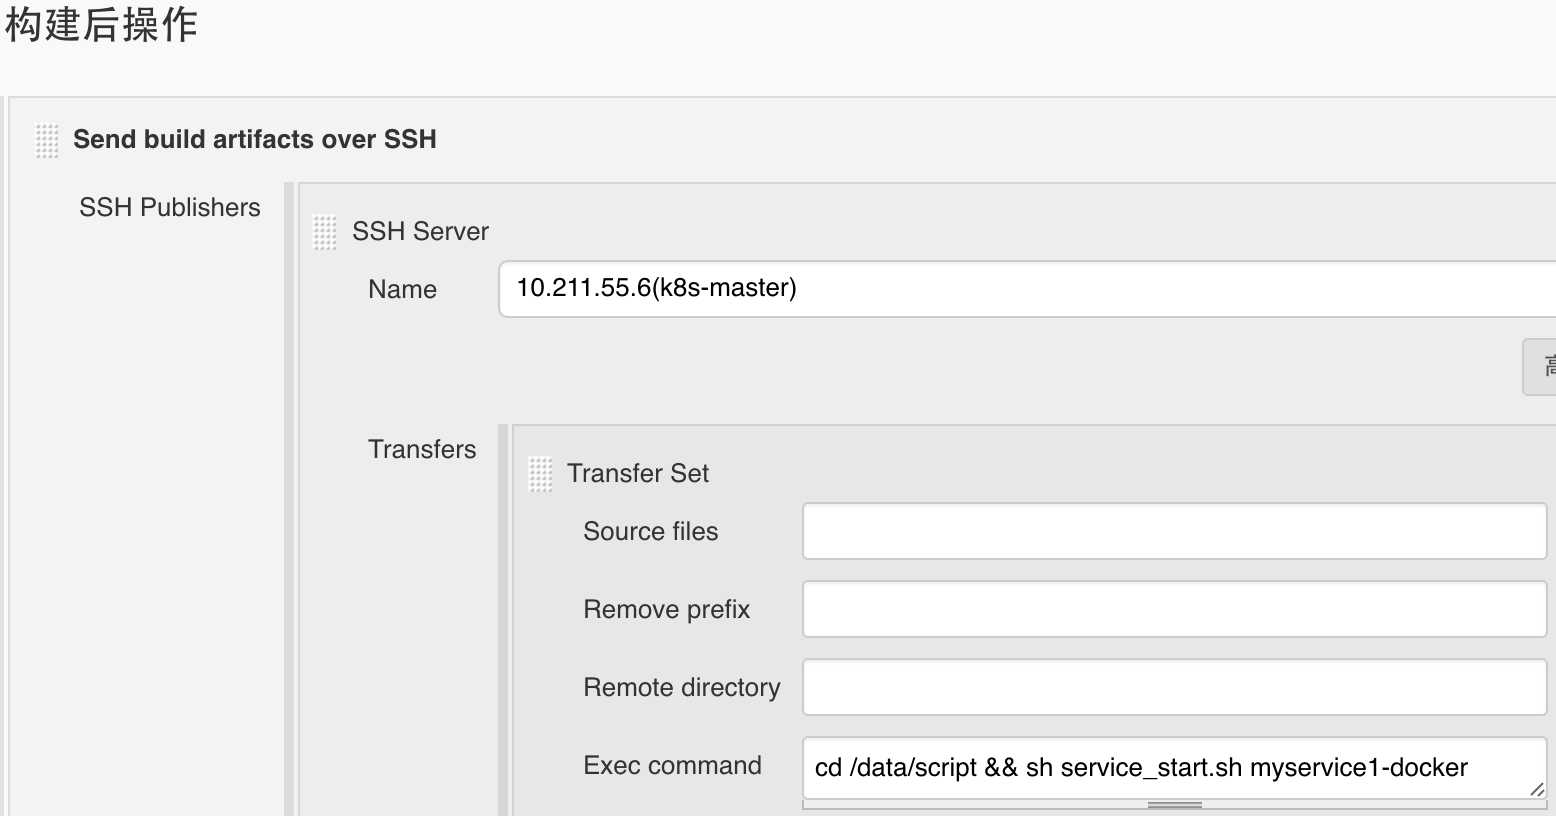Click the Exec command text area
The height and width of the screenshot is (816, 1556).
pyautogui.click(x=1175, y=768)
